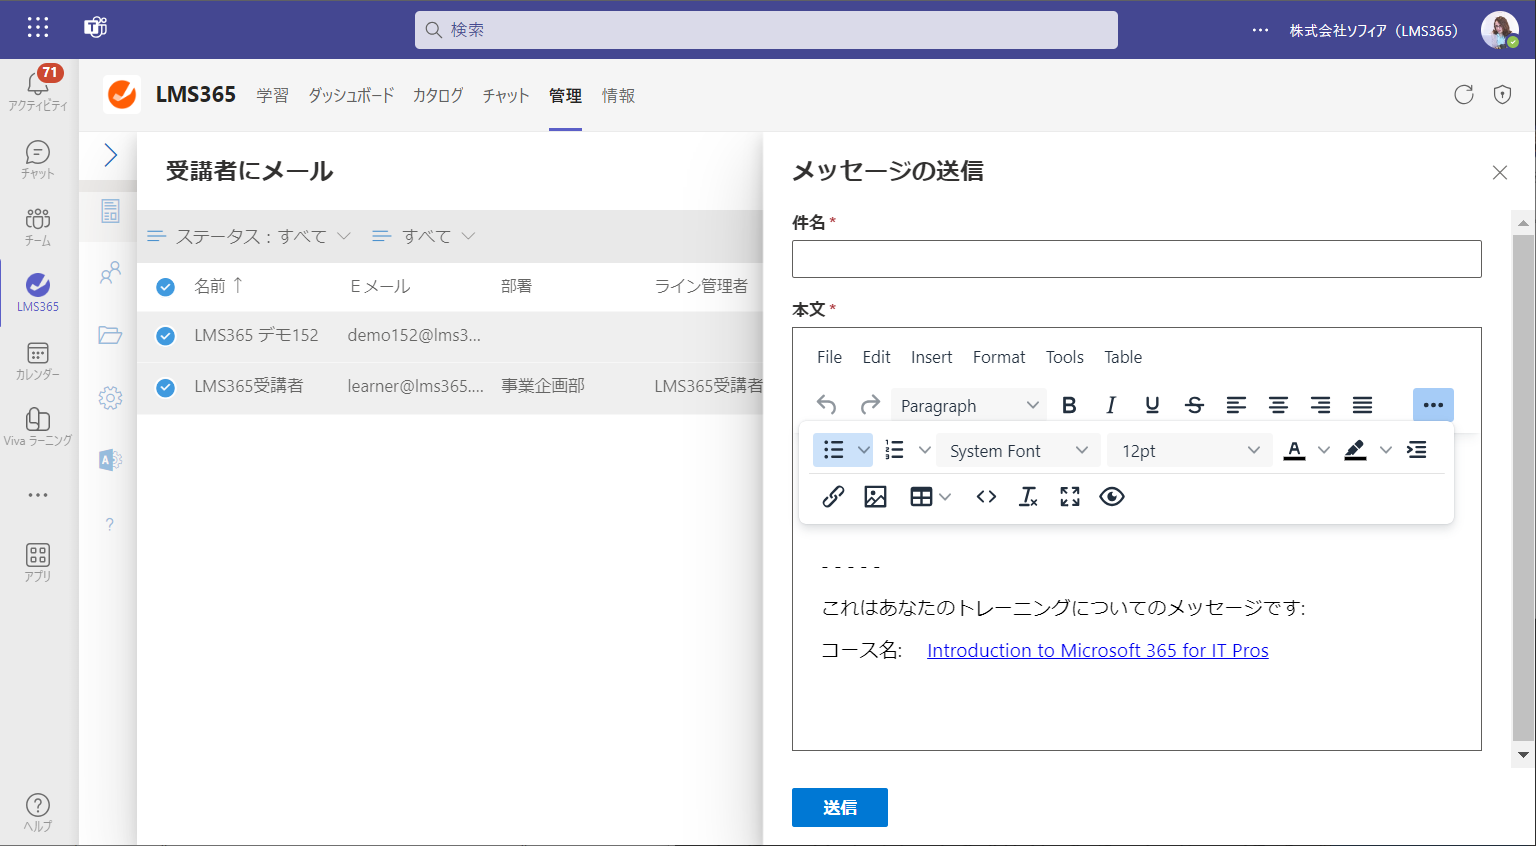Toggle bold formatting
This screenshot has width=1536, height=846.
(1069, 405)
